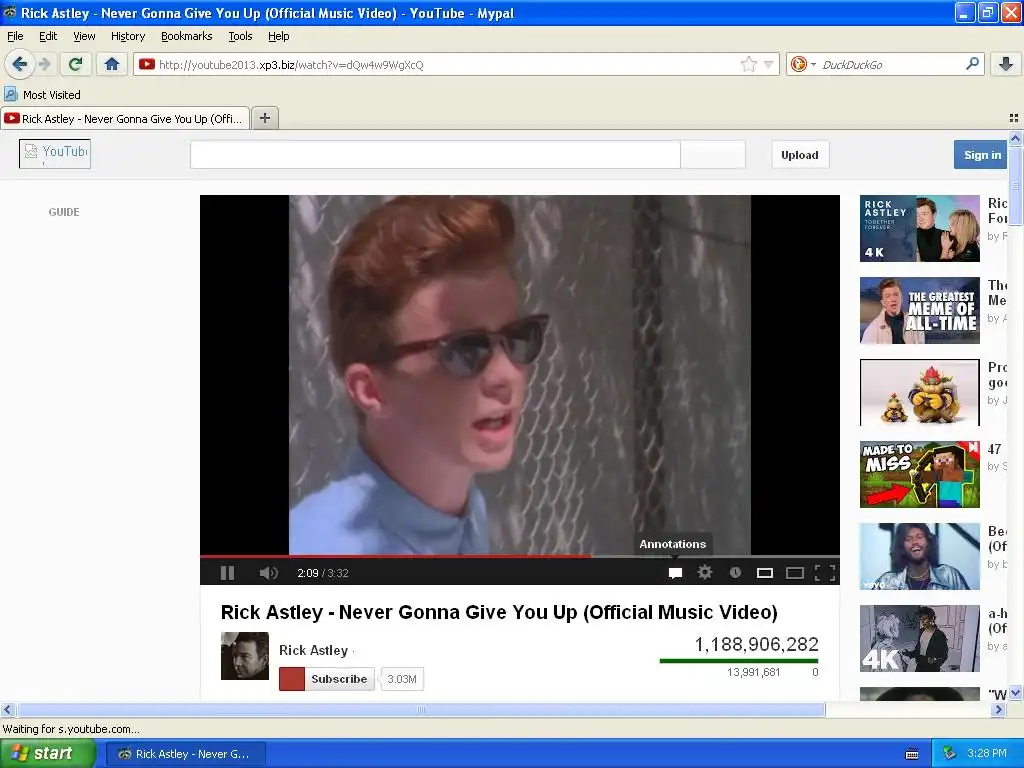The width and height of the screenshot is (1024, 768).
Task: Expand the URL history dropdown arrow
Action: [x=769, y=64]
